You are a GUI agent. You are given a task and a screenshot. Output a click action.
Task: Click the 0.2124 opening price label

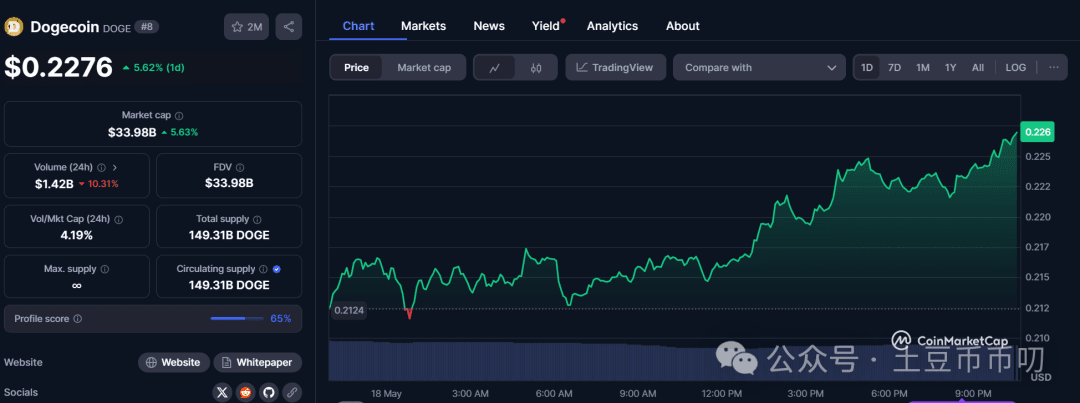point(349,310)
